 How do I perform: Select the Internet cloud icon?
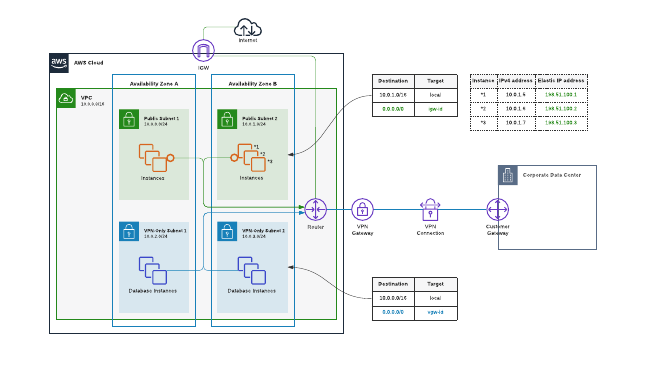click(248, 28)
